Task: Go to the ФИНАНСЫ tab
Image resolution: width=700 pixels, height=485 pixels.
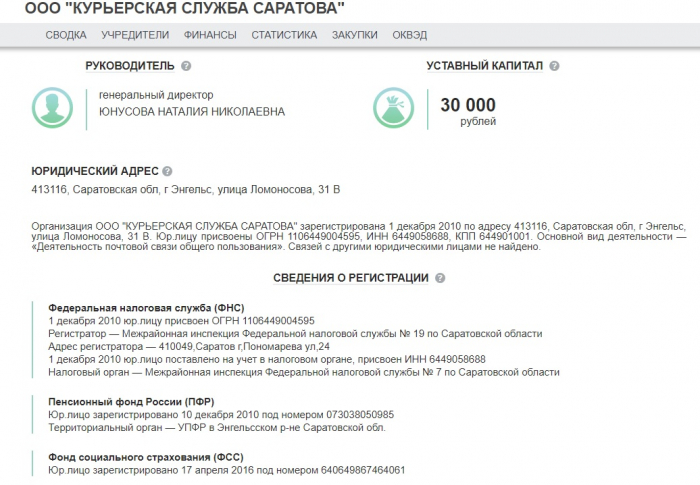Action: pos(210,35)
